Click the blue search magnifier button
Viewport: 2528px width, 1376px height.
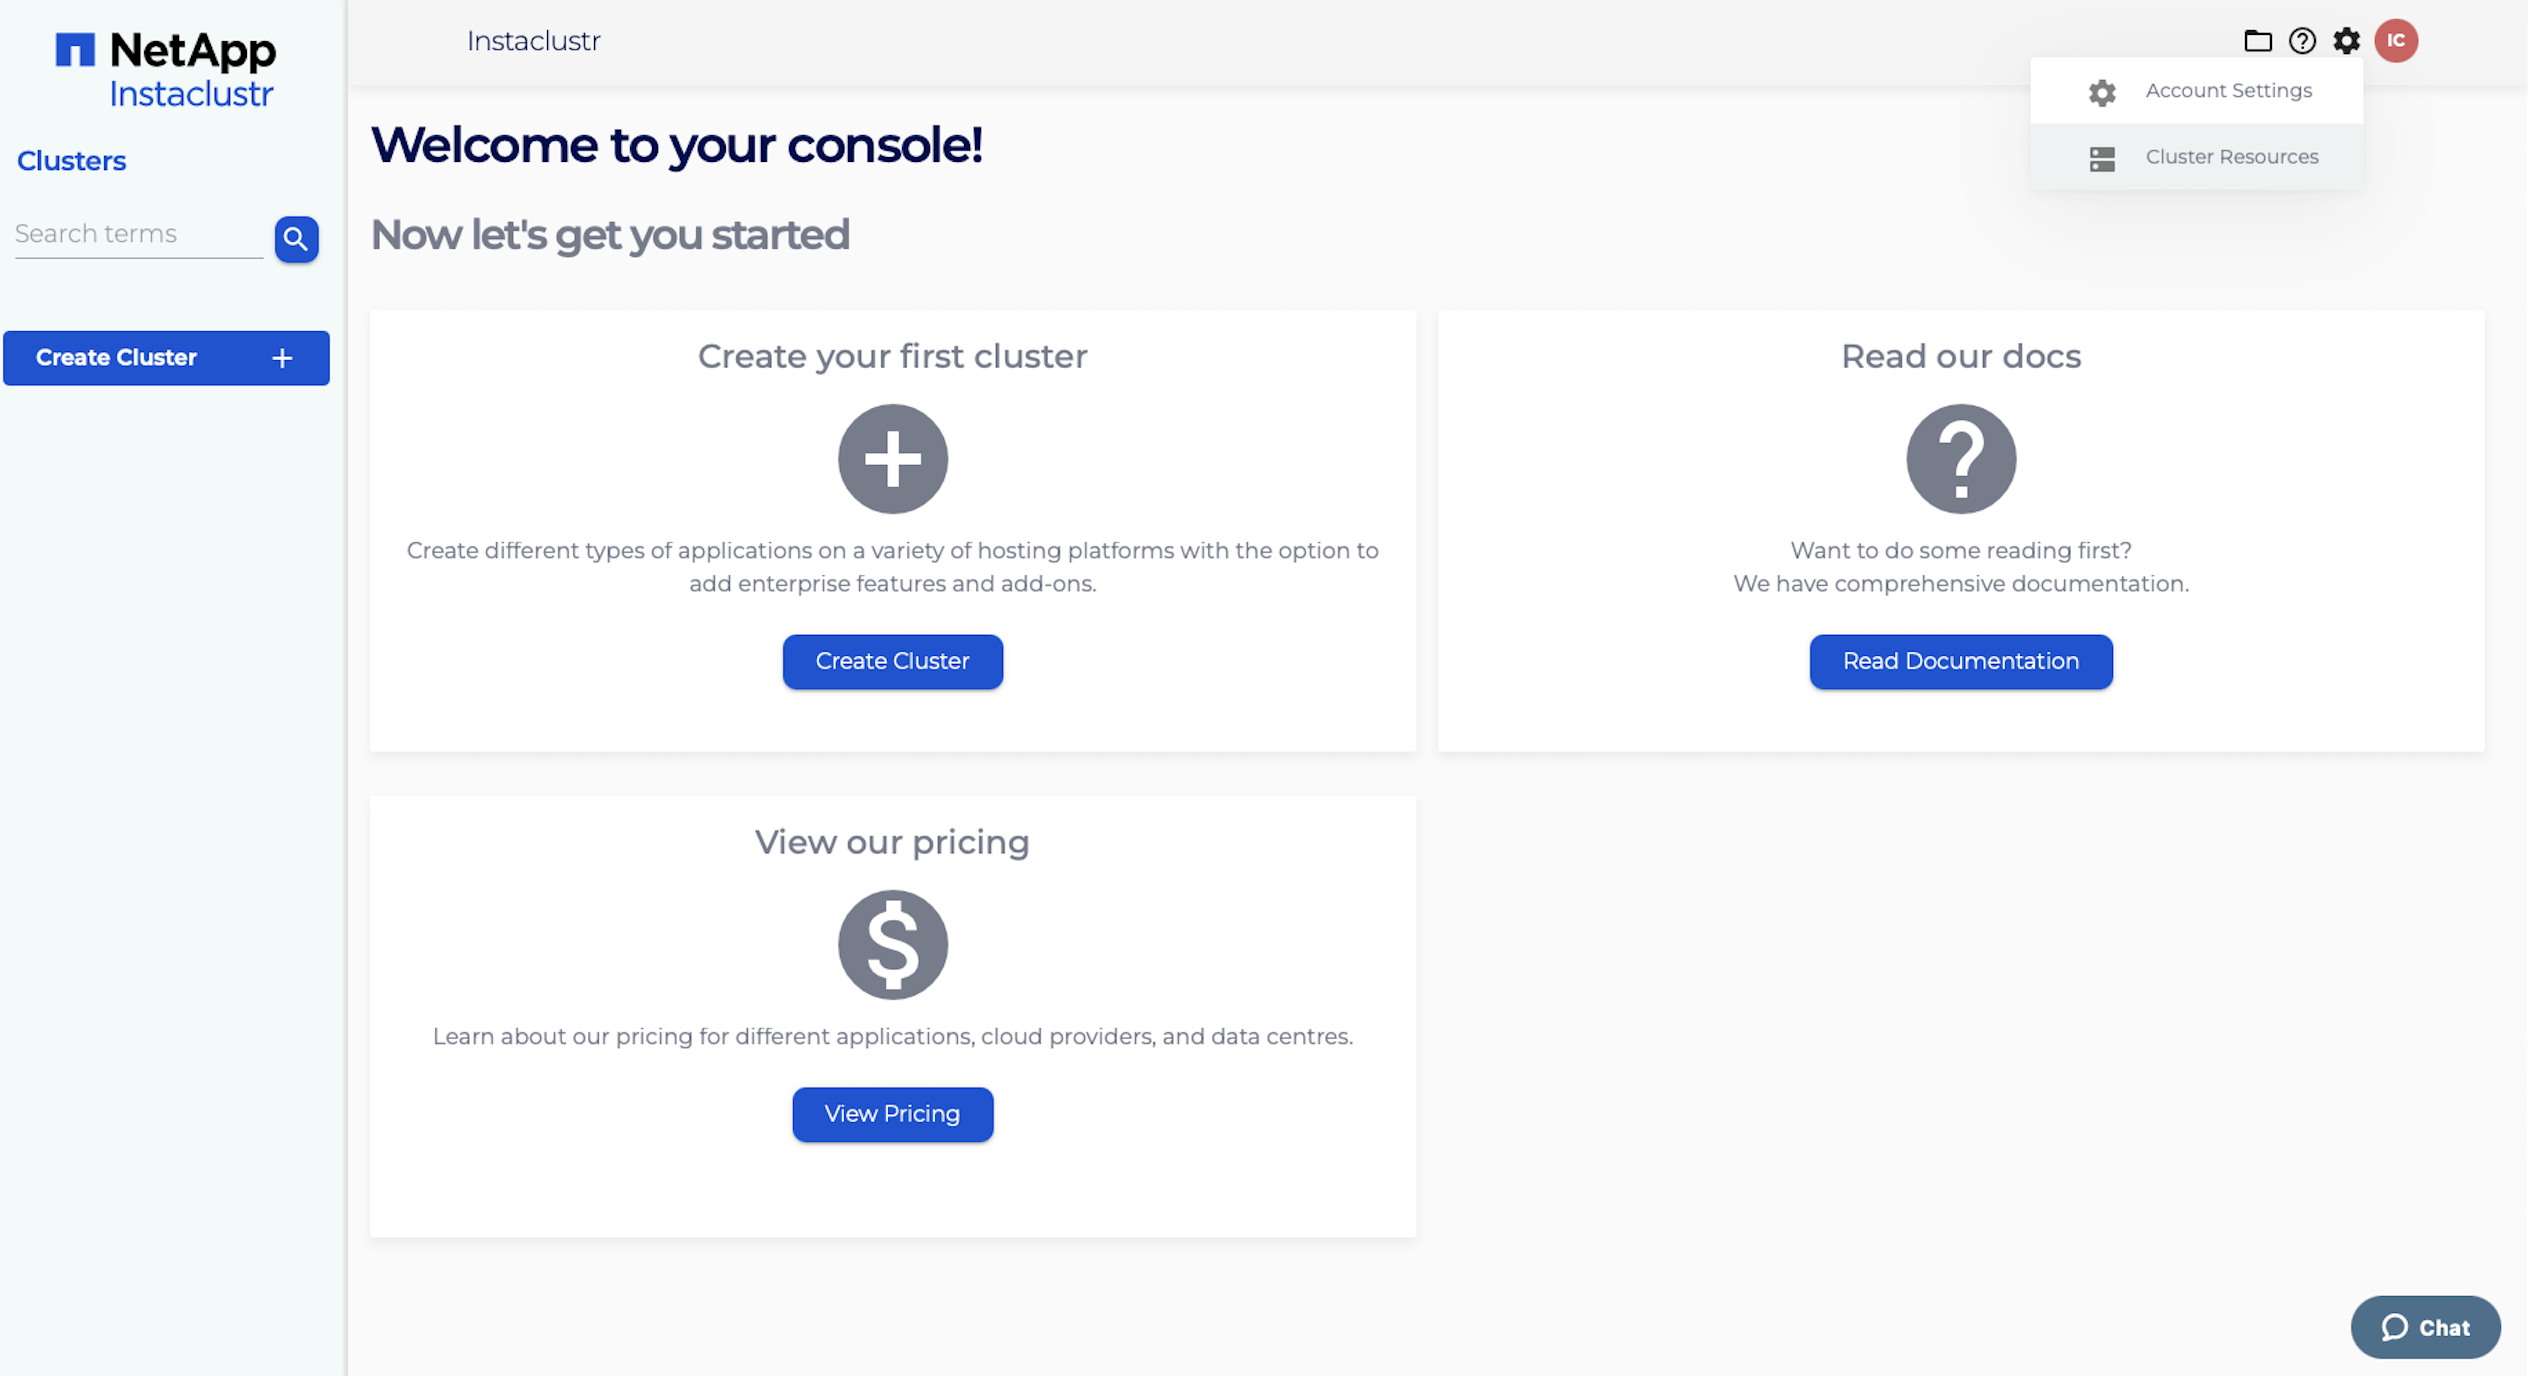296,239
